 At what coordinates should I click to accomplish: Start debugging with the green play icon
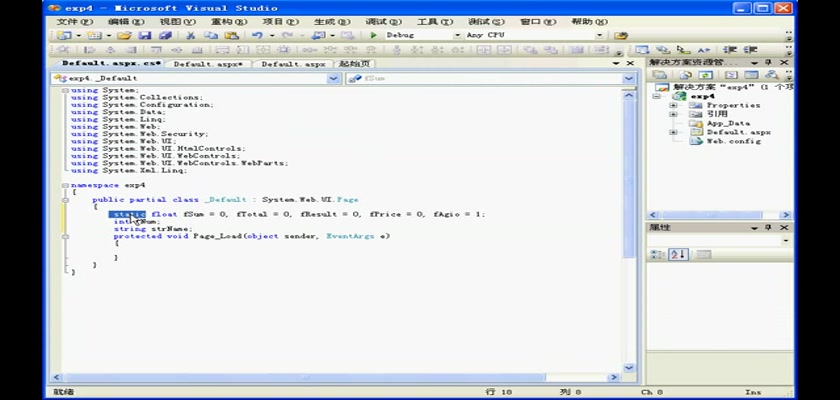click(373, 35)
